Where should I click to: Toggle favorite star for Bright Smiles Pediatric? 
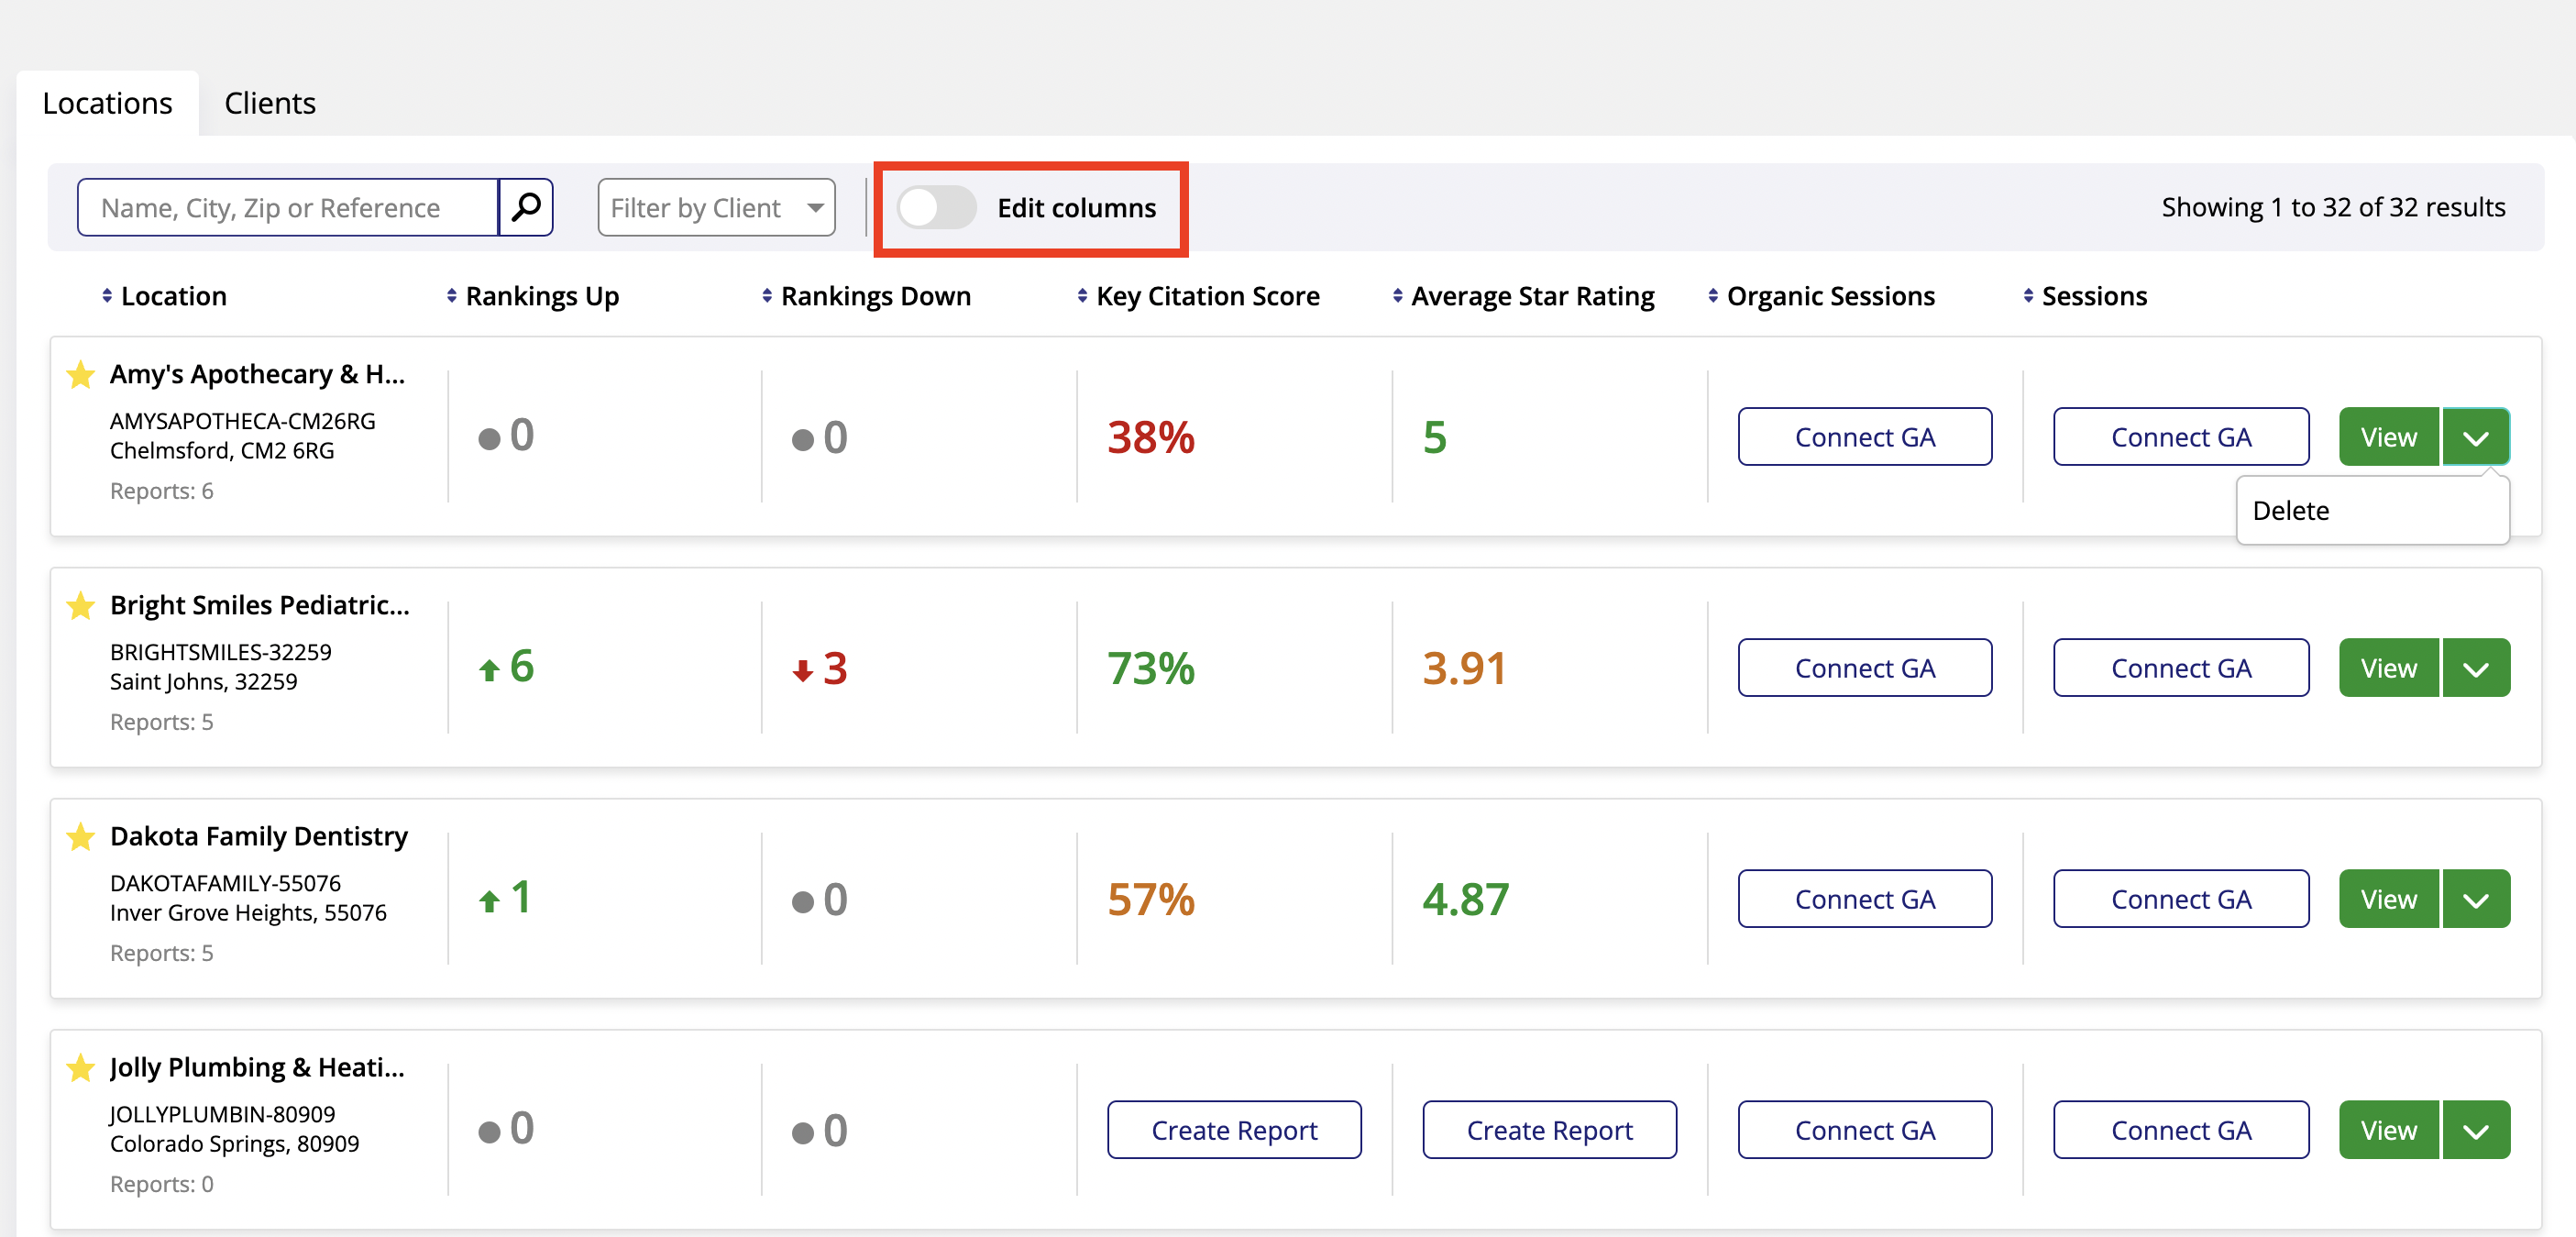point(81,606)
